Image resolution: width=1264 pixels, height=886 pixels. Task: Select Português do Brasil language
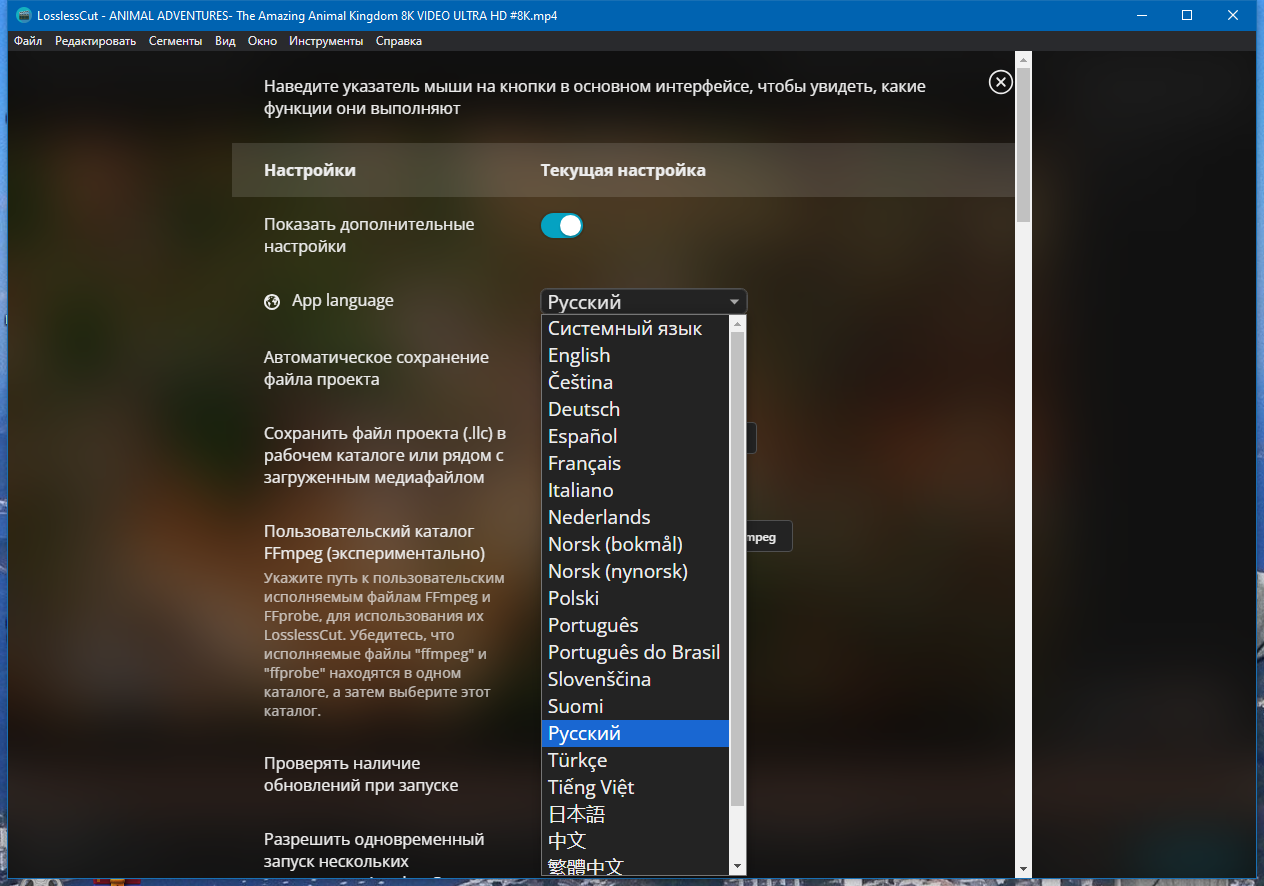[633, 651]
